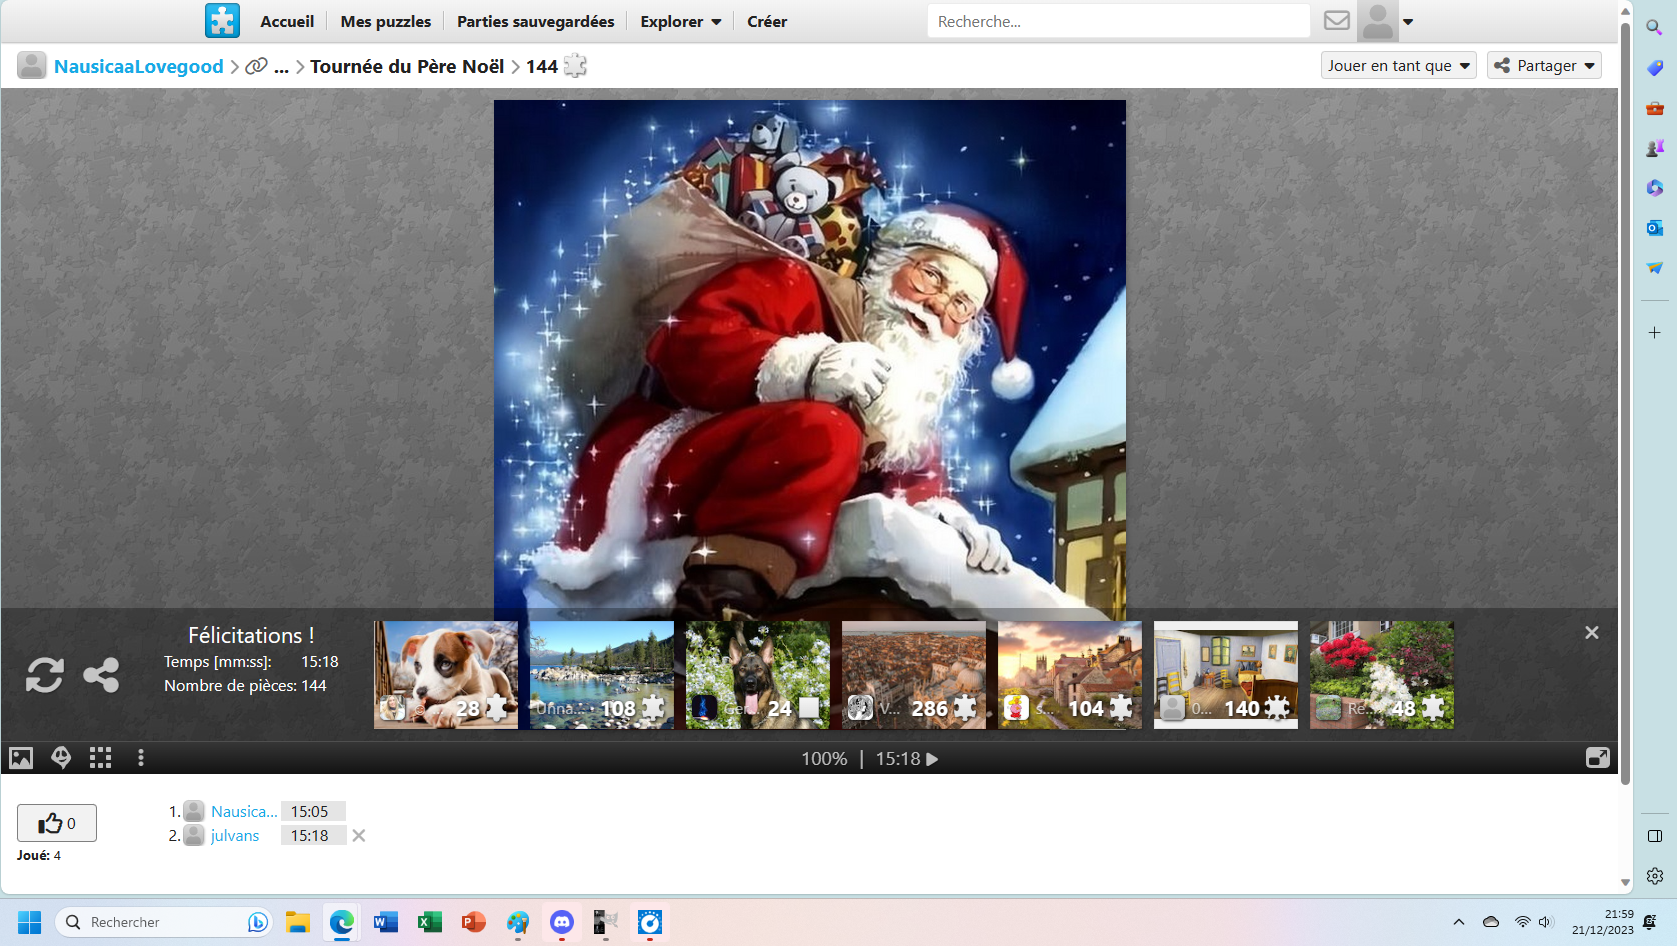Open julvans leaderboard profile link
Image resolution: width=1677 pixels, height=946 pixels.
pos(235,836)
